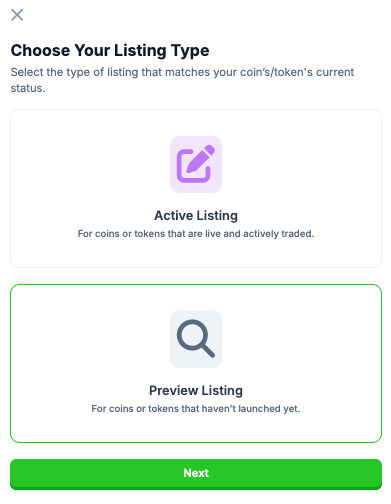Viewport: 391px width, 504px height.
Task: Click the pencil tip of the edit icon
Action: point(191,170)
